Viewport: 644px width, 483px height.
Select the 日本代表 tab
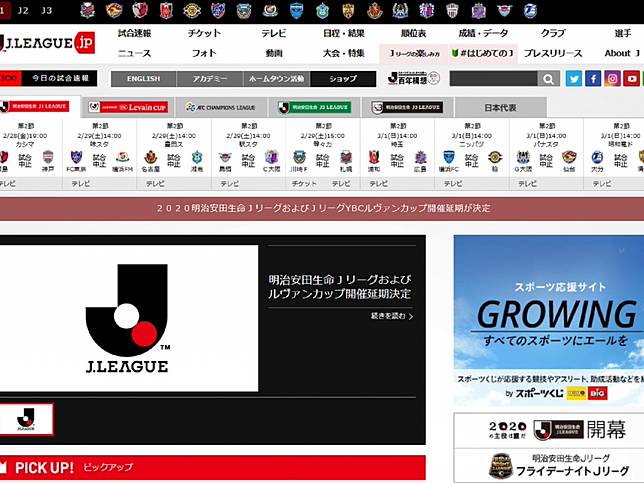click(500, 107)
